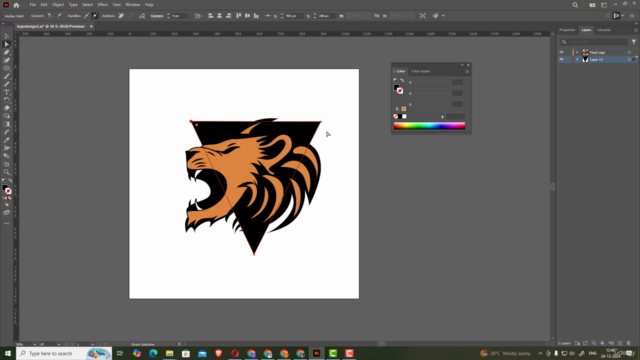
Task: Select the Curvature tool
Action: coord(7,60)
